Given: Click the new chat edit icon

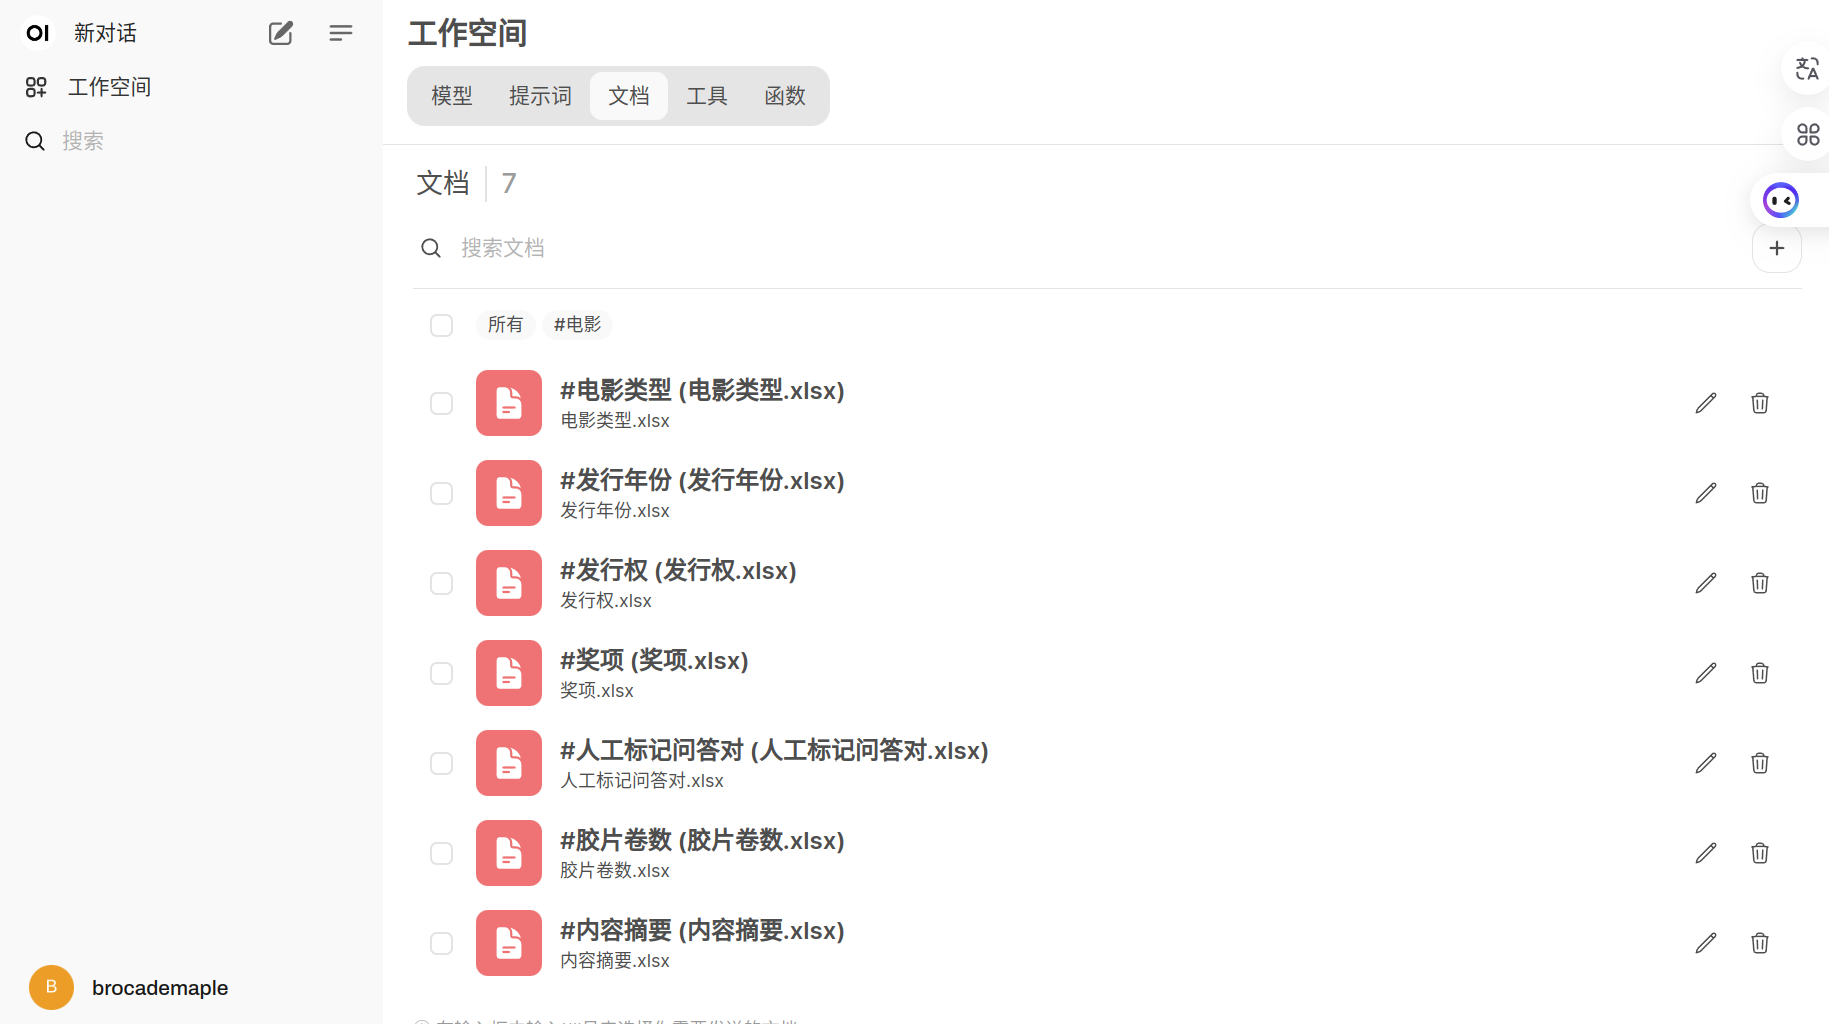Looking at the screenshot, I should tap(281, 33).
